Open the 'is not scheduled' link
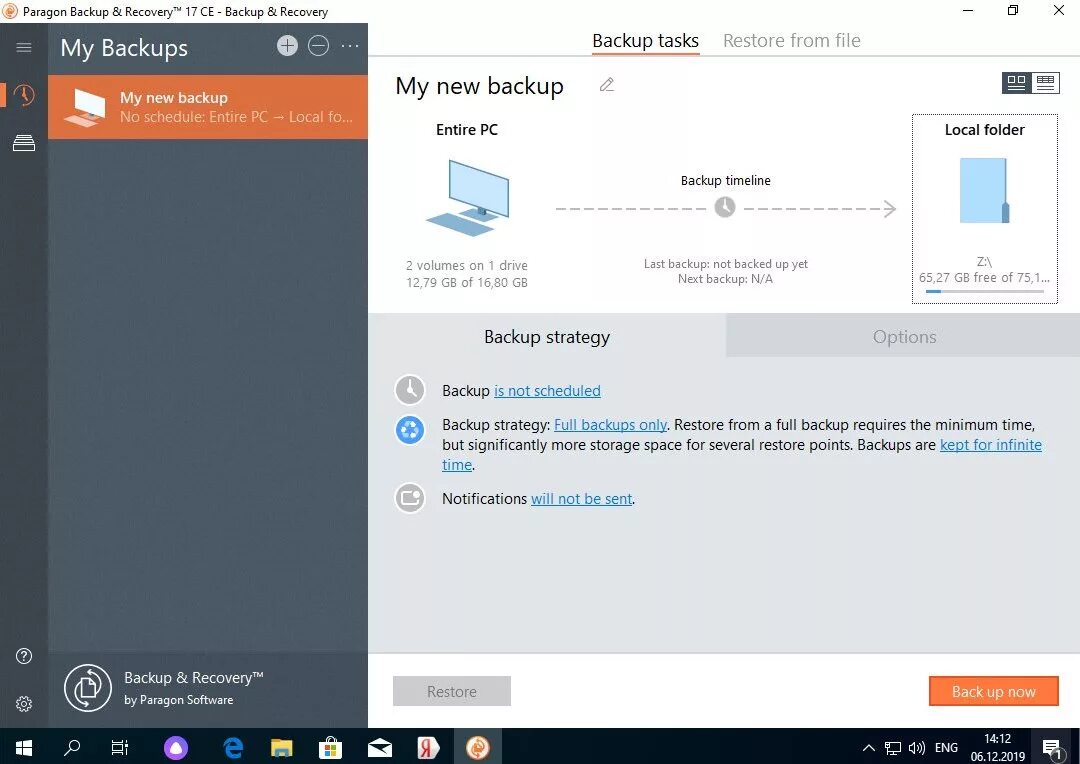Screen dimensions: 1080x764 (x=547, y=391)
